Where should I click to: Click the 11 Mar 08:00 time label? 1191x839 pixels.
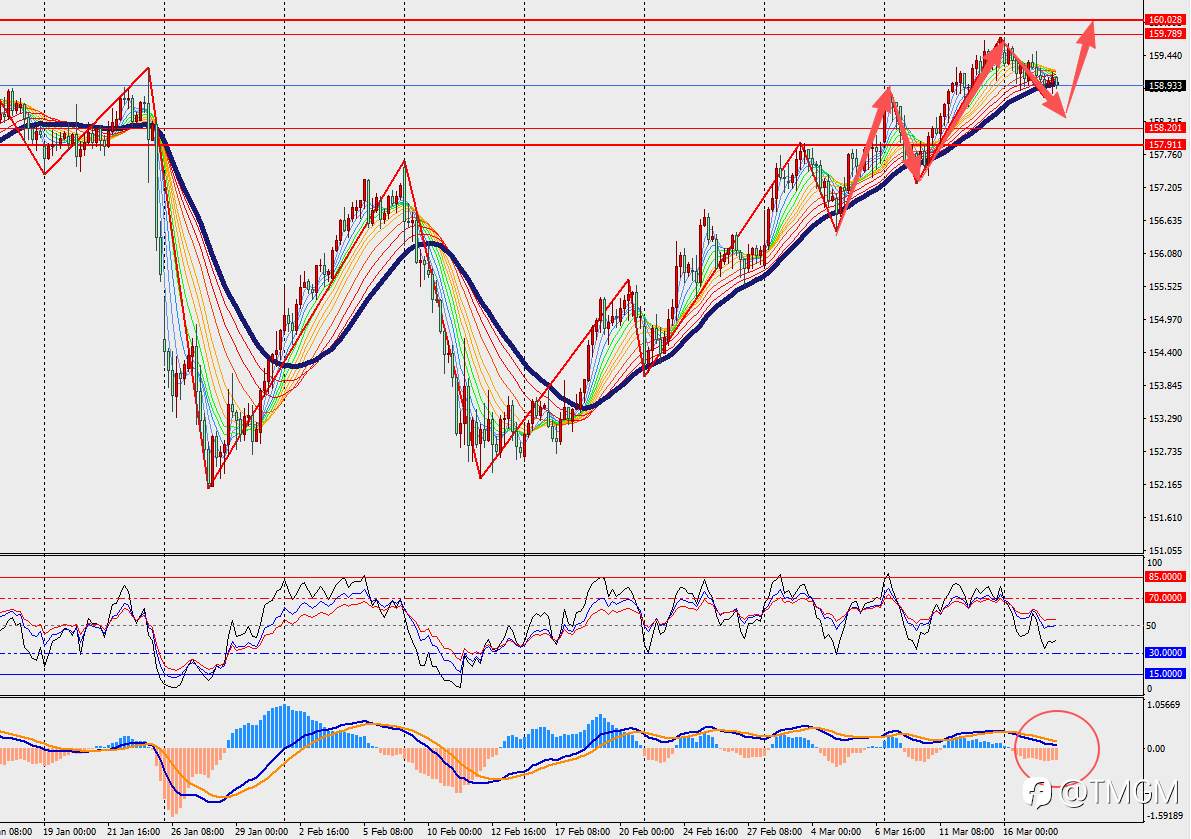966,831
